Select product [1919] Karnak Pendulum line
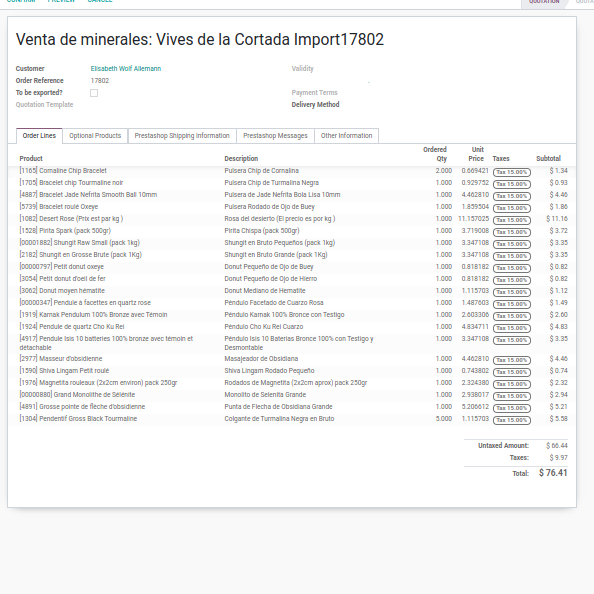Screen dimensions: 594x594 pyautogui.click(x=93, y=315)
